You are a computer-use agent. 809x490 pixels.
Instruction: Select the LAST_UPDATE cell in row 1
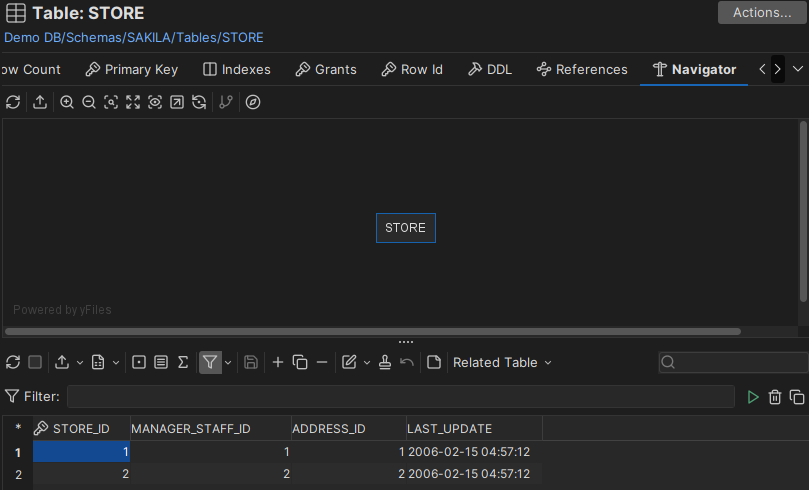click(x=474, y=452)
